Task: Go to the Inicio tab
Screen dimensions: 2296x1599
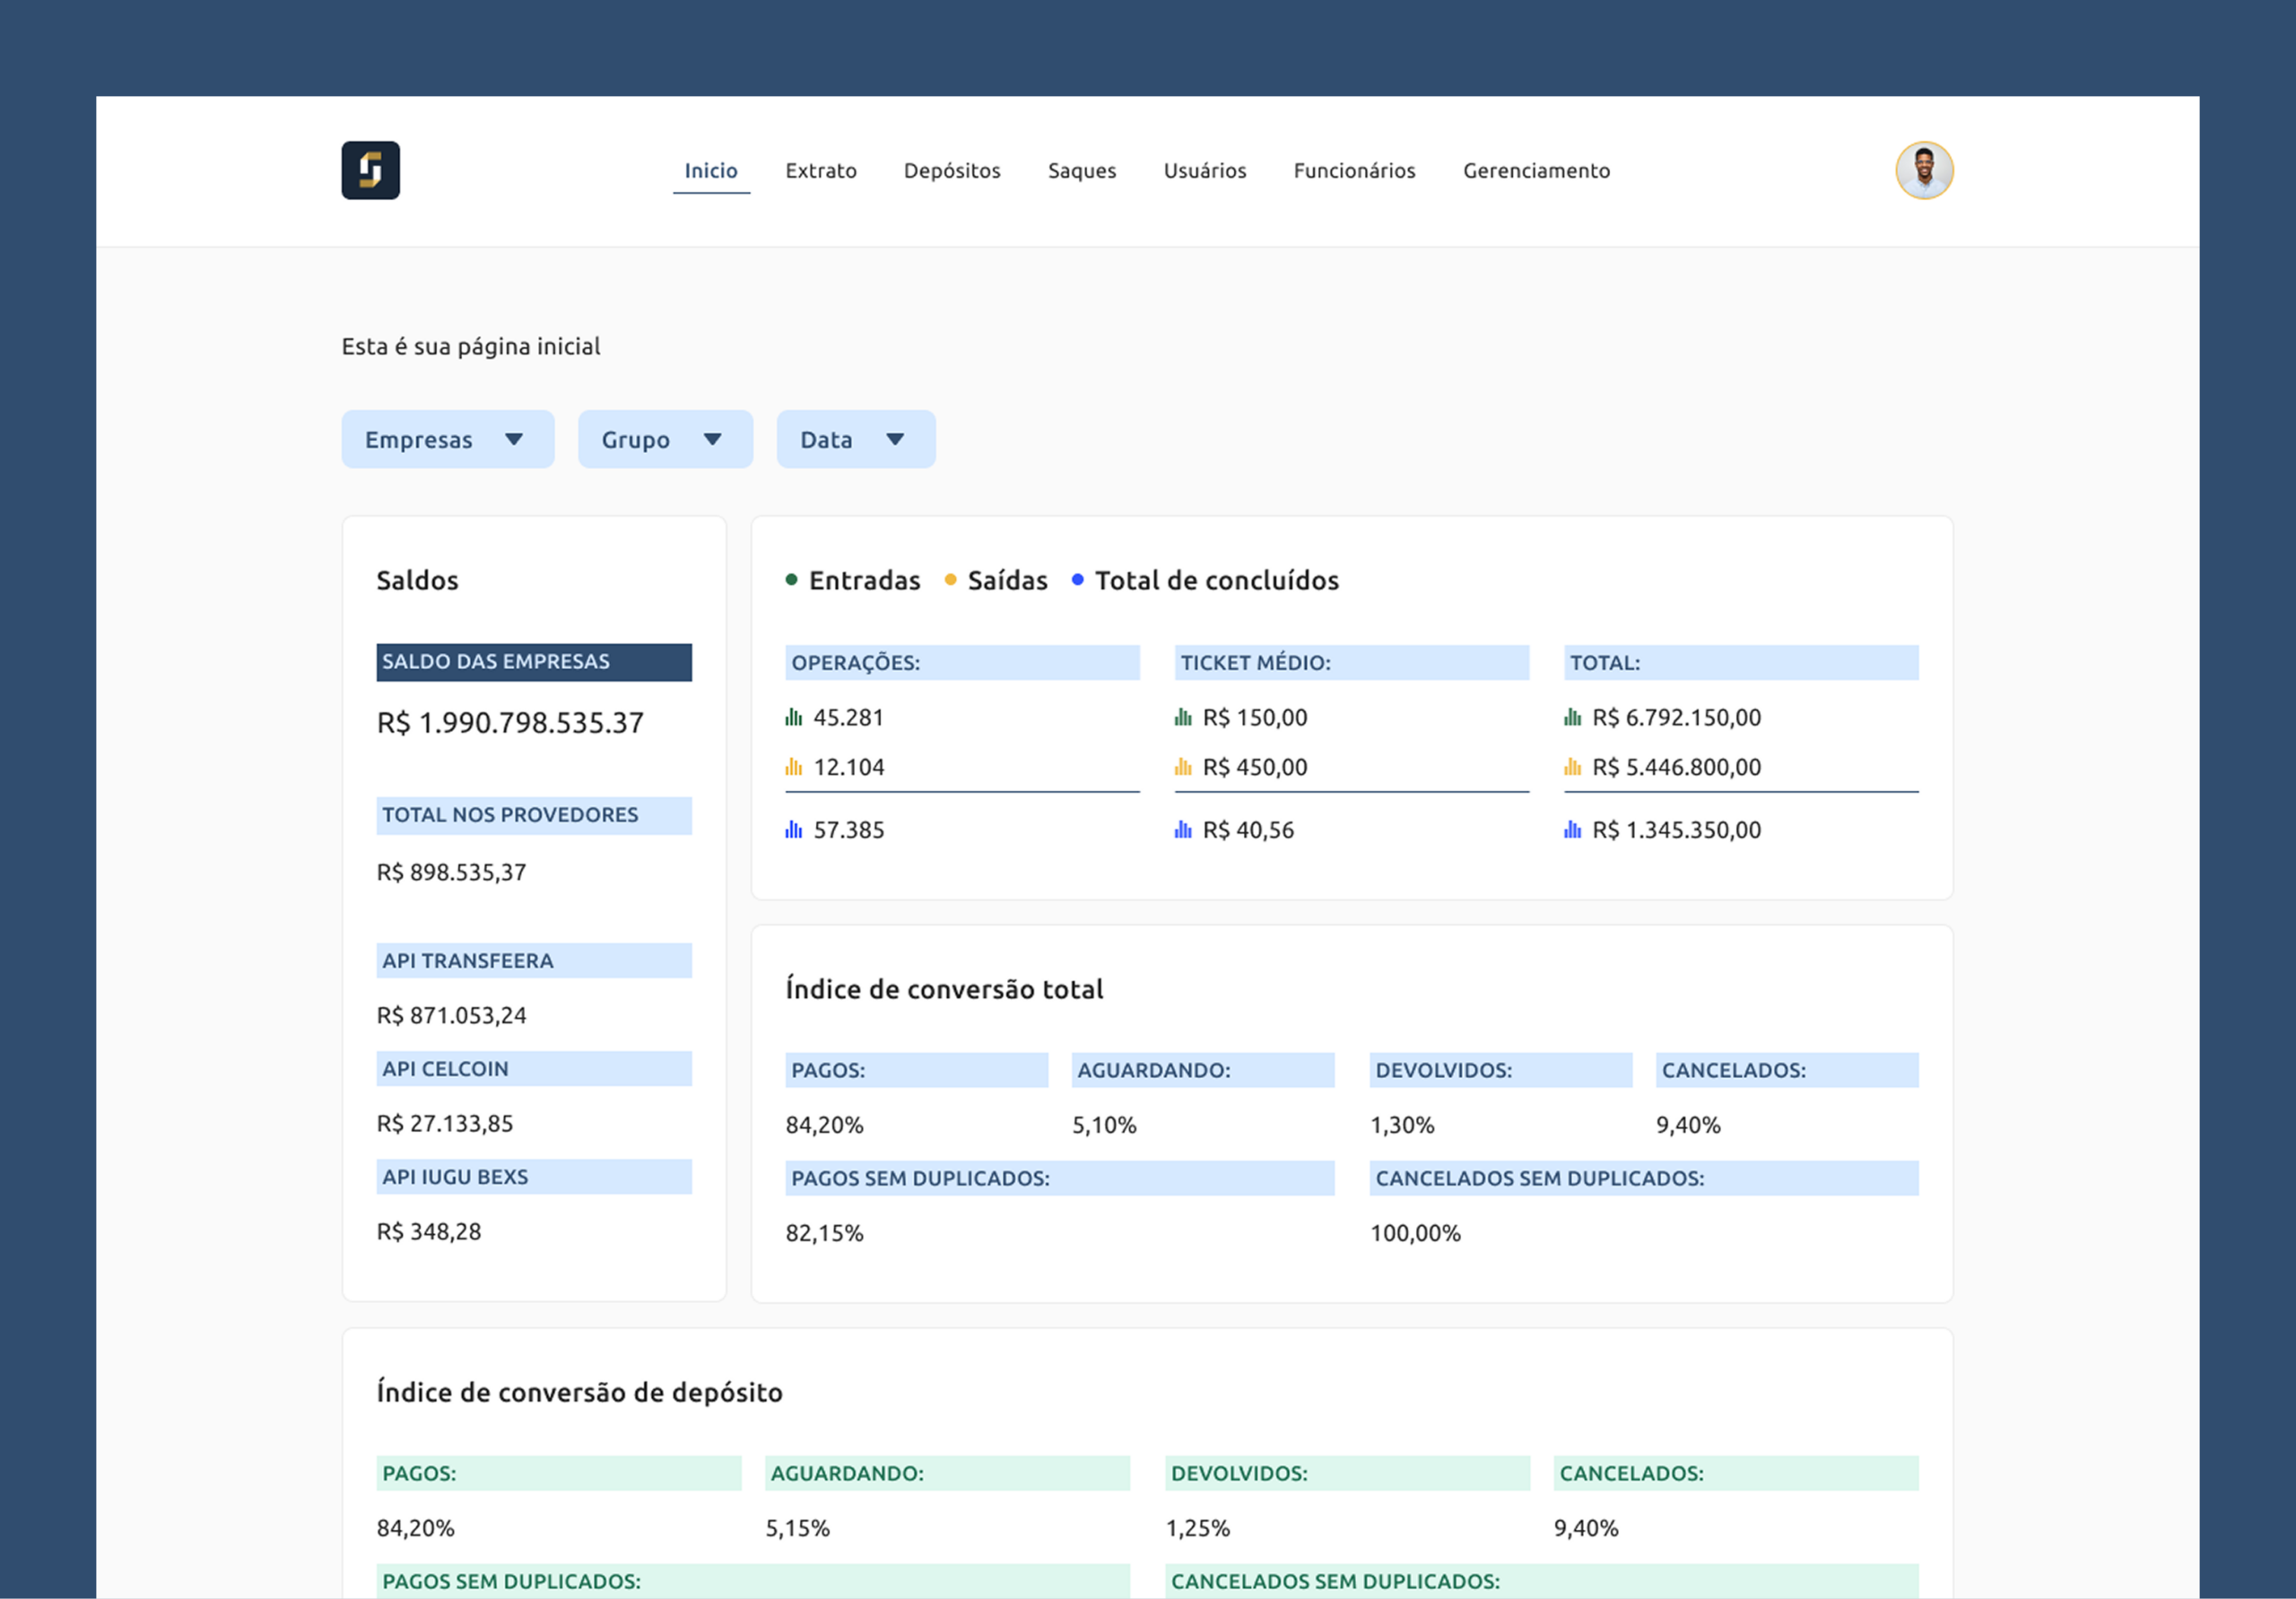Action: click(x=711, y=171)
